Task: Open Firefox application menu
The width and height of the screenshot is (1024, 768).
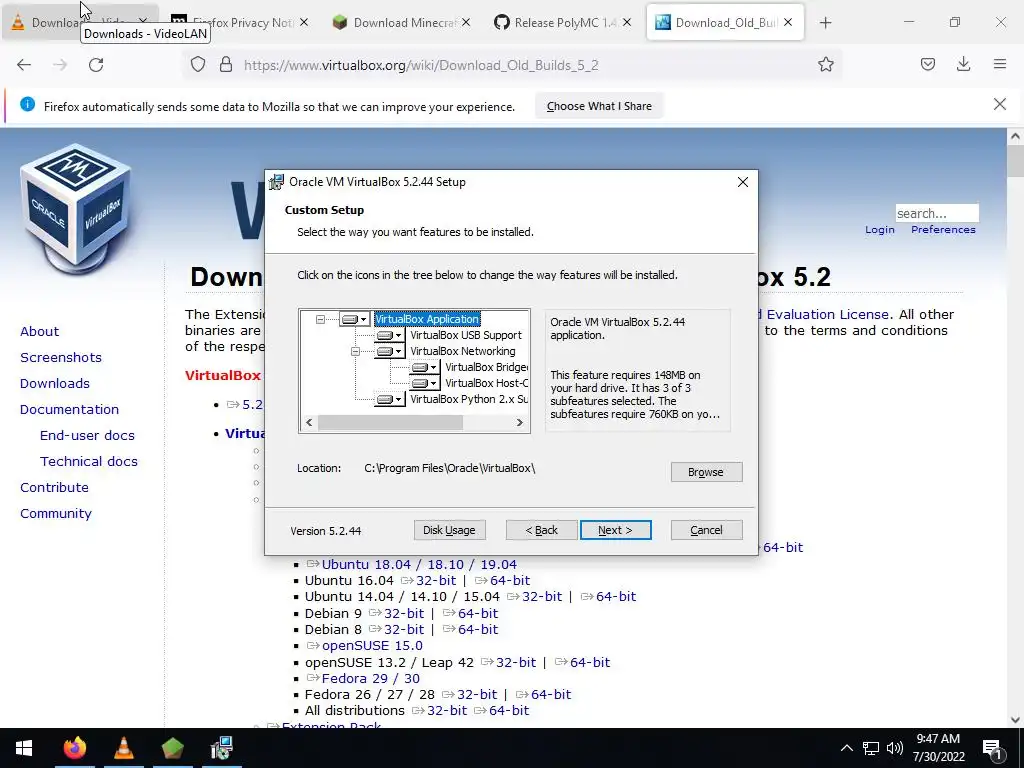Action: click(x=1000, y=65)
